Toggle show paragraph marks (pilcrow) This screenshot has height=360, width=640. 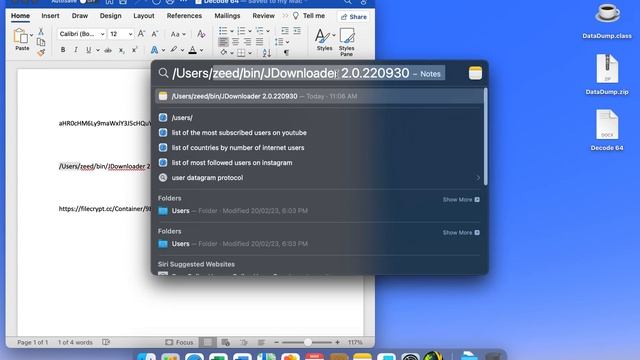[x=286, y=53]
